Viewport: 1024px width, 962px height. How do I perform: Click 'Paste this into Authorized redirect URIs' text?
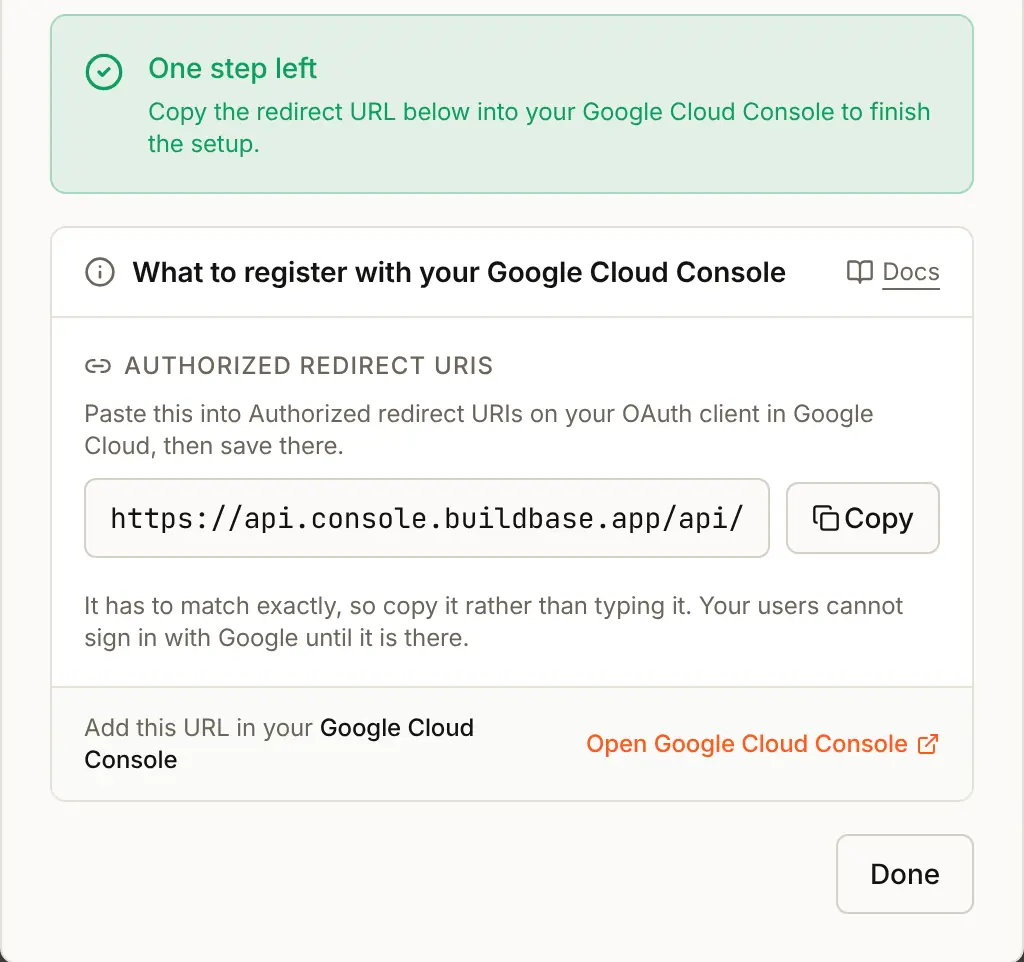[x=479, y=430]
